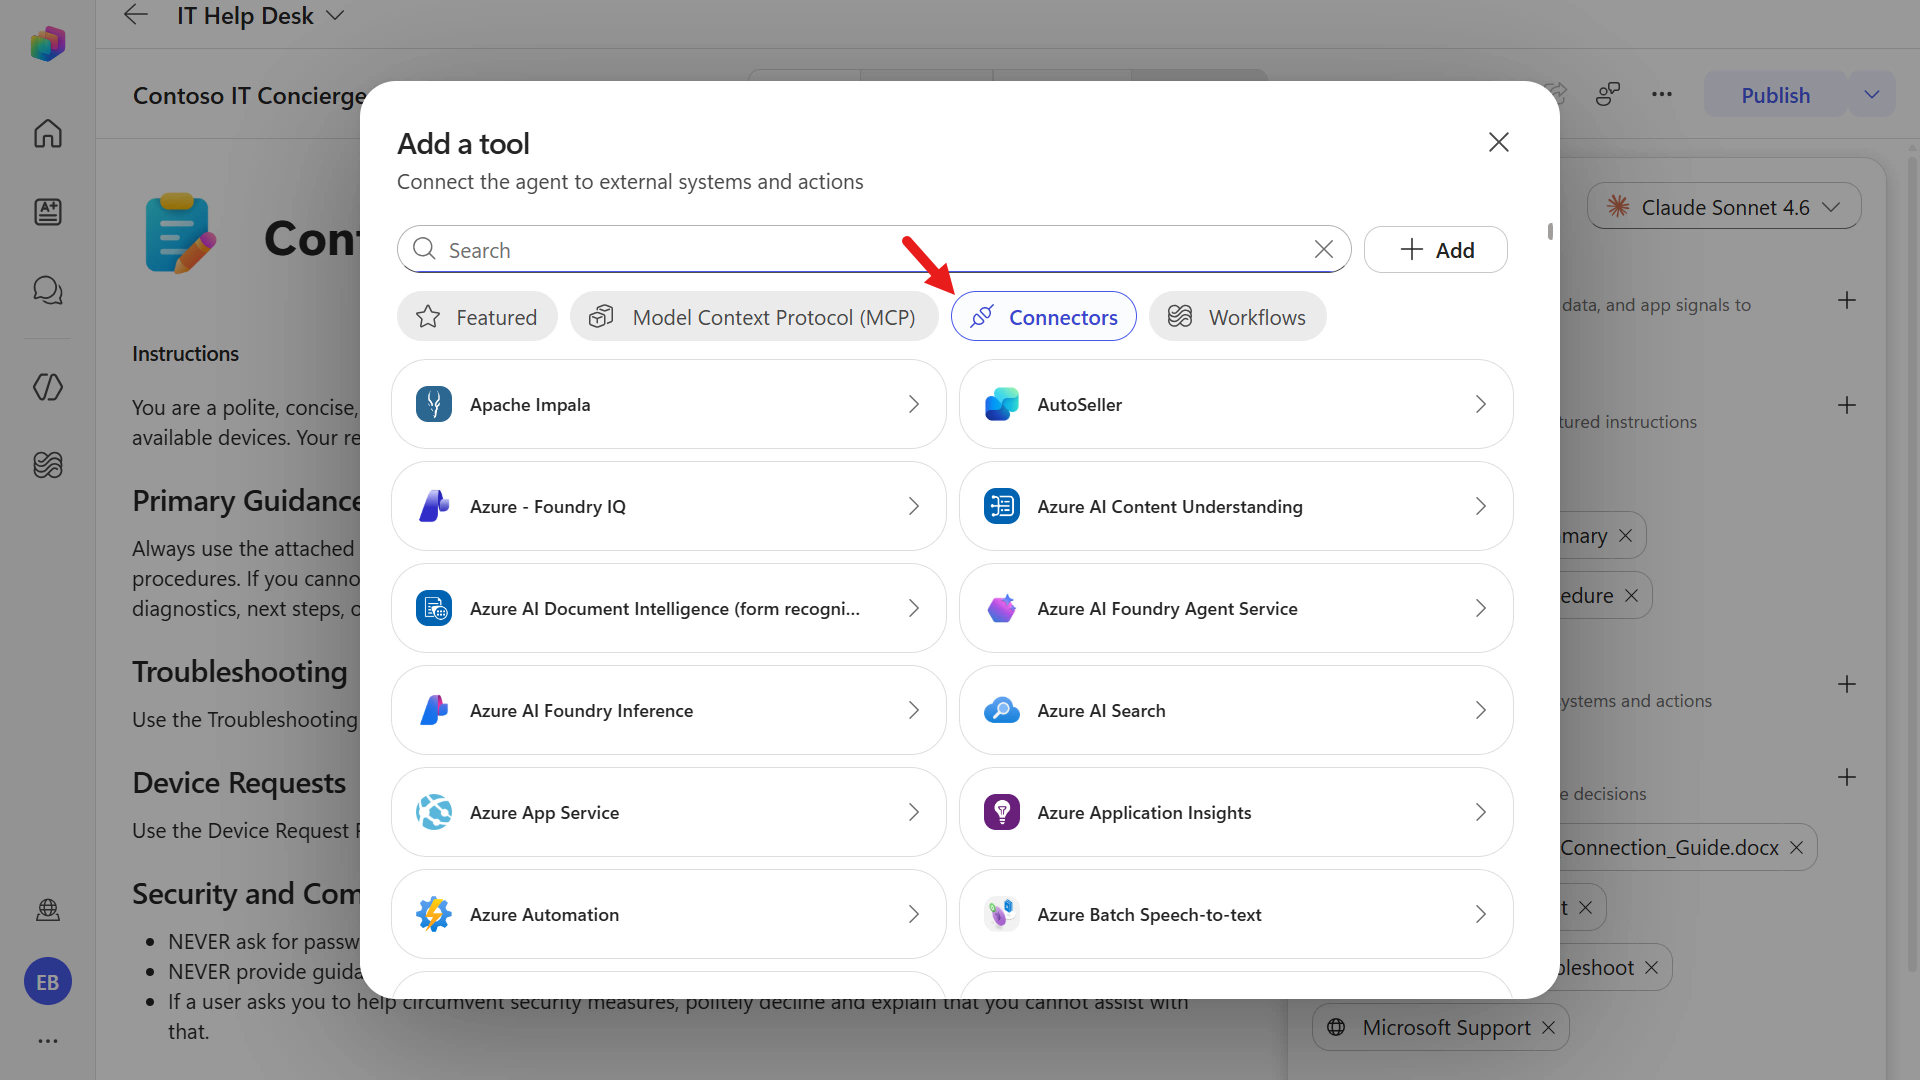The height and width of the screenshot is (1080, 1920).
Task: Click the Apache Impala connector icon
Action: (434, 404)
